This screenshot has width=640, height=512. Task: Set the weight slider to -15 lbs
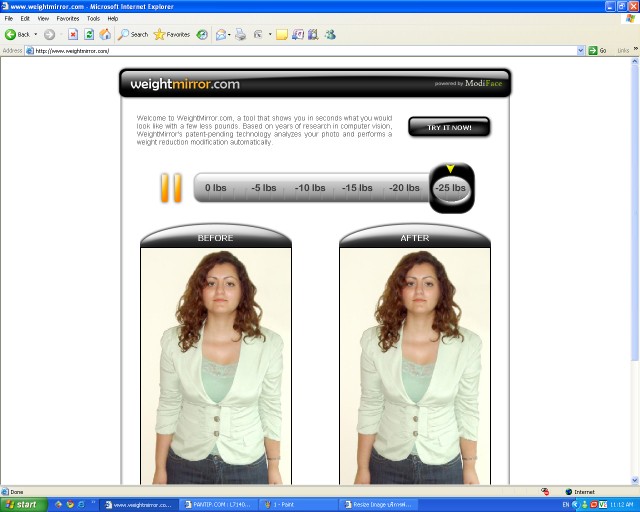pyautogui.click(x=357, y=188)
